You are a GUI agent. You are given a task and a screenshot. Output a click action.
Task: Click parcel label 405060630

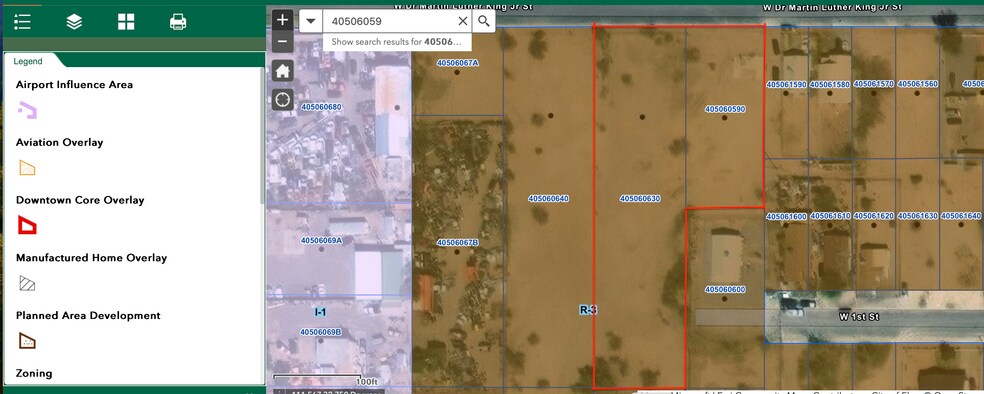coord(640,198)
